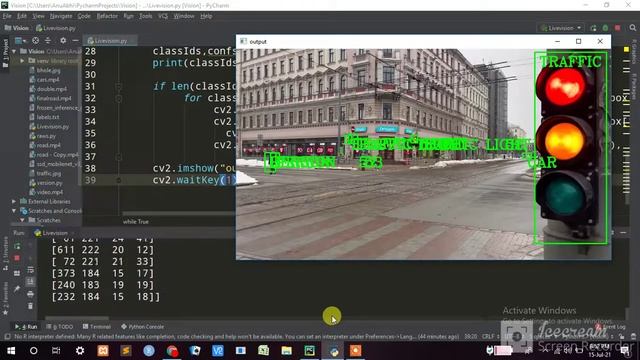The width and height of the screenshot is (640, 360).
Task: Open the Run menu
Action: [x=129, y=16]
